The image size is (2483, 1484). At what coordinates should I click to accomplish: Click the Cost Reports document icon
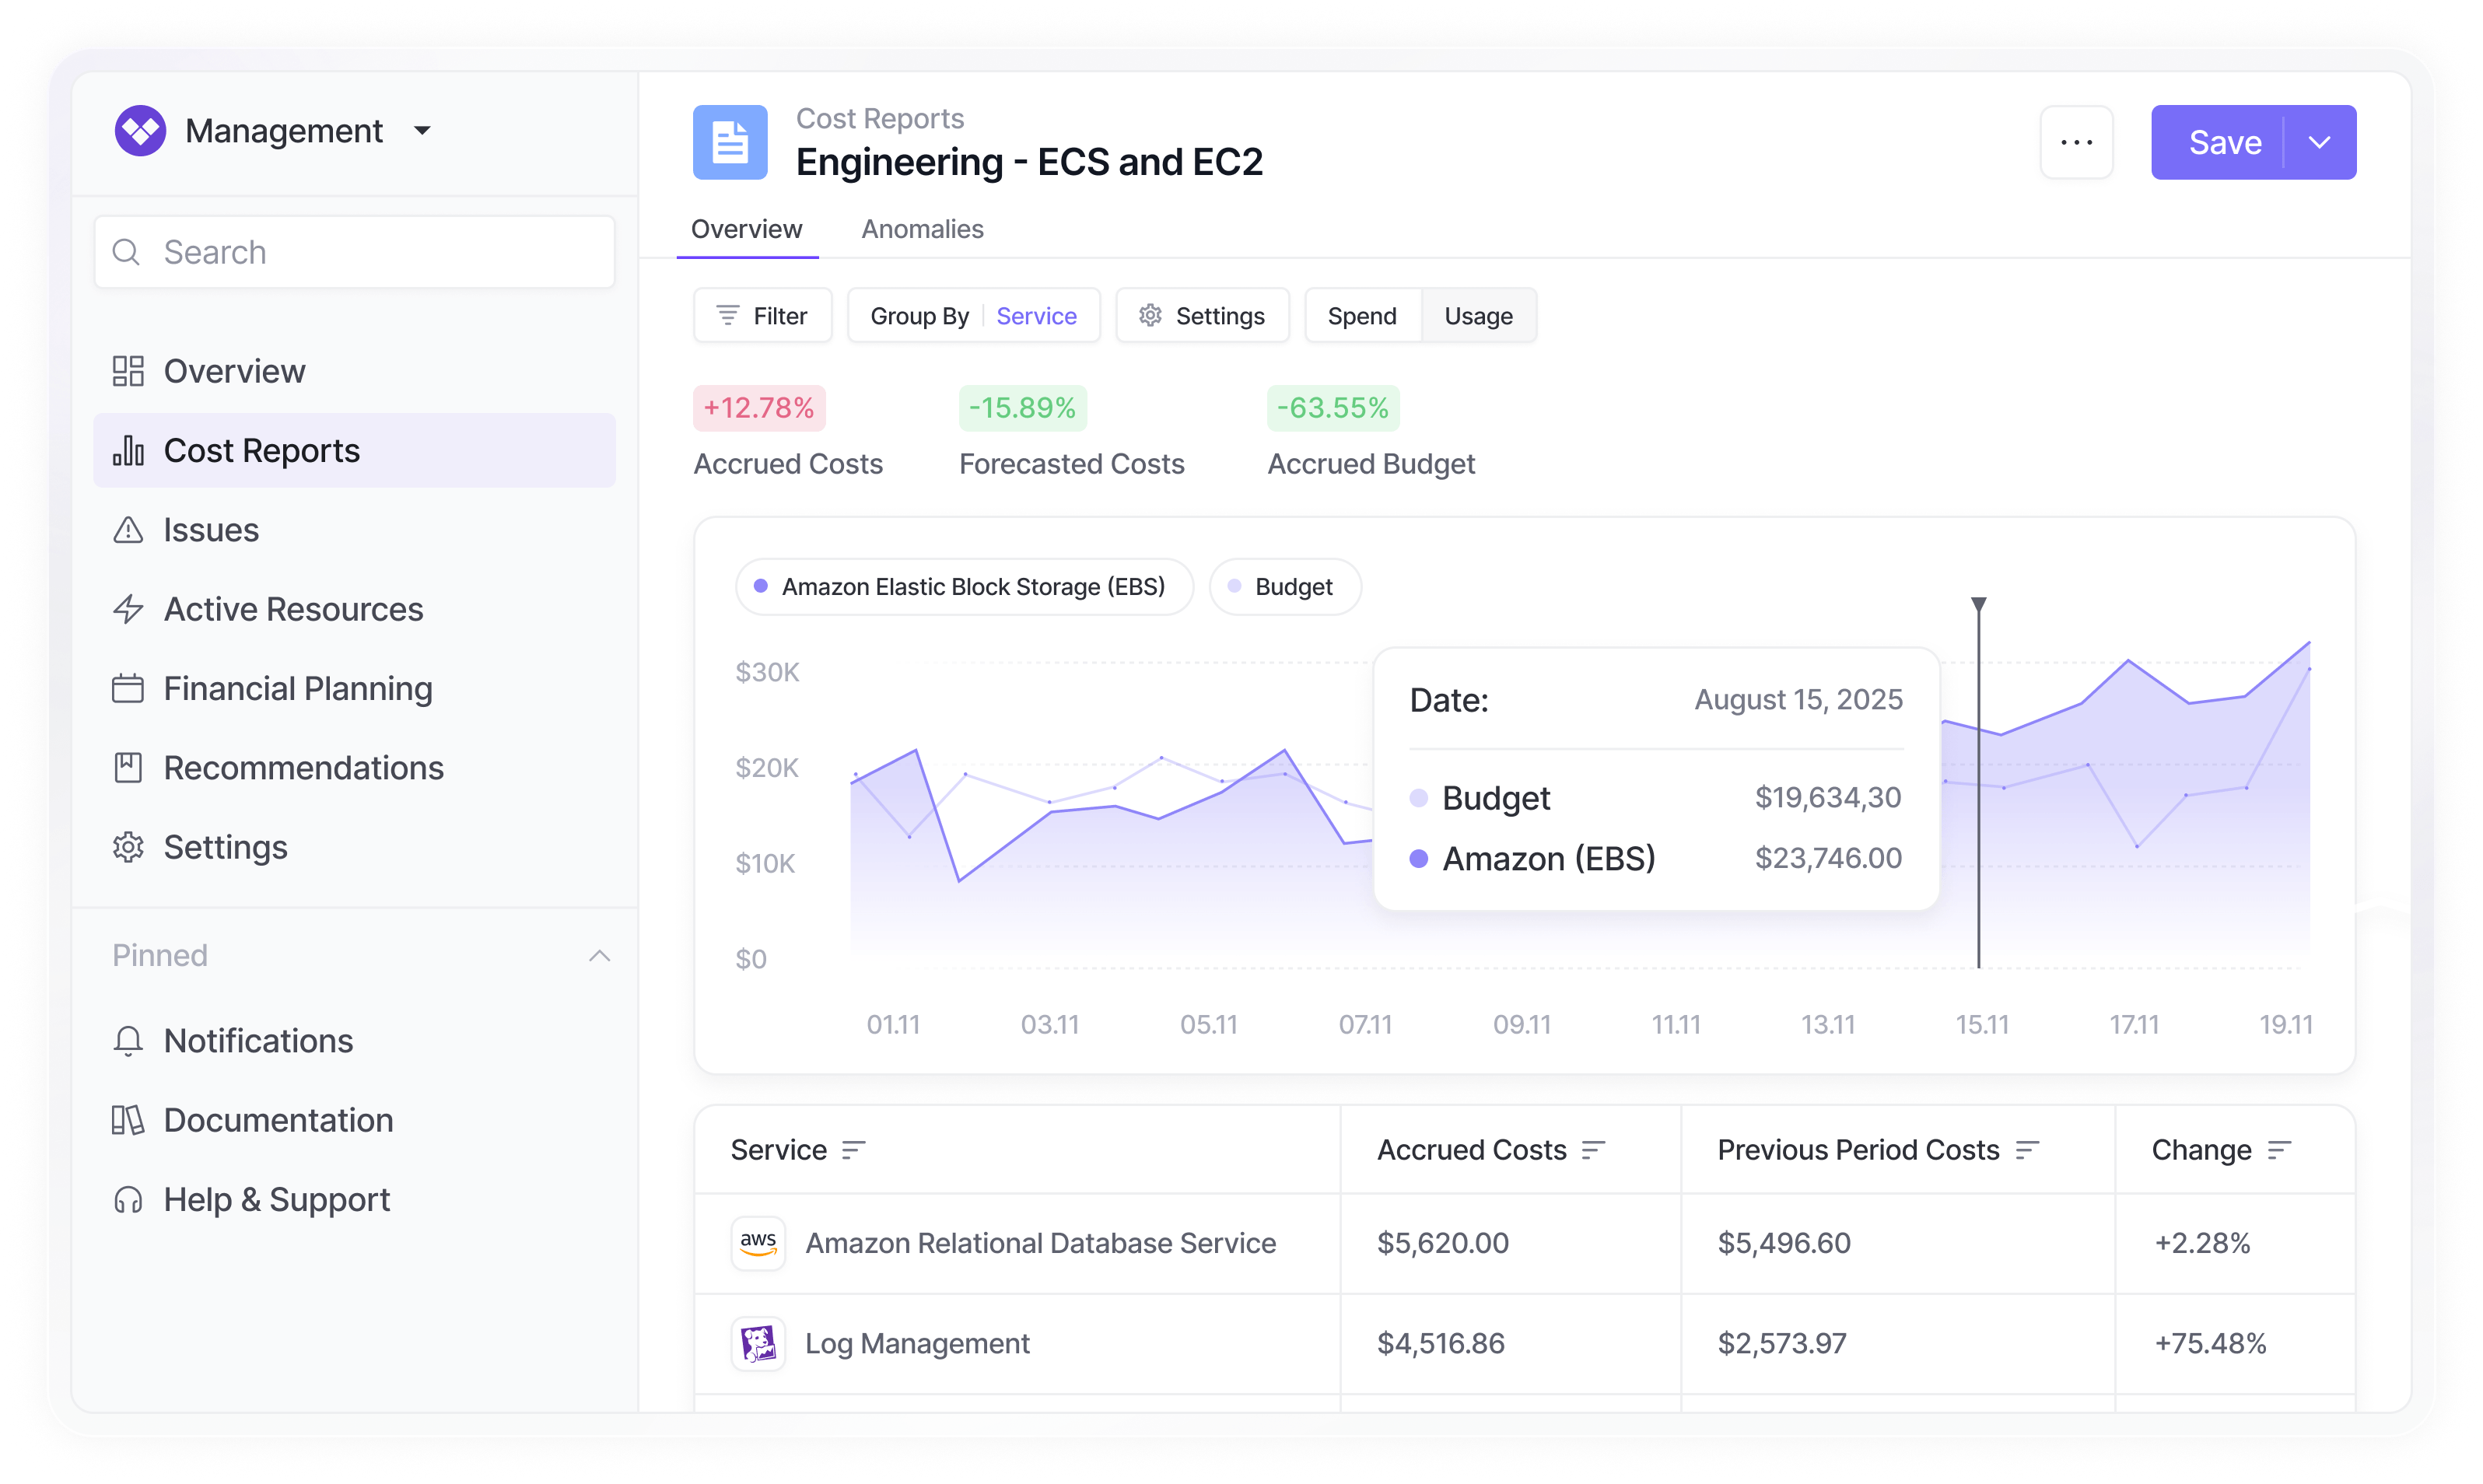(730, 142)
